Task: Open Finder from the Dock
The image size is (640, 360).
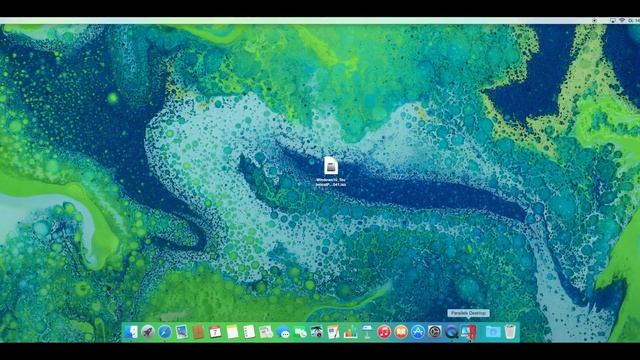Action: click(x=131, y=332)
